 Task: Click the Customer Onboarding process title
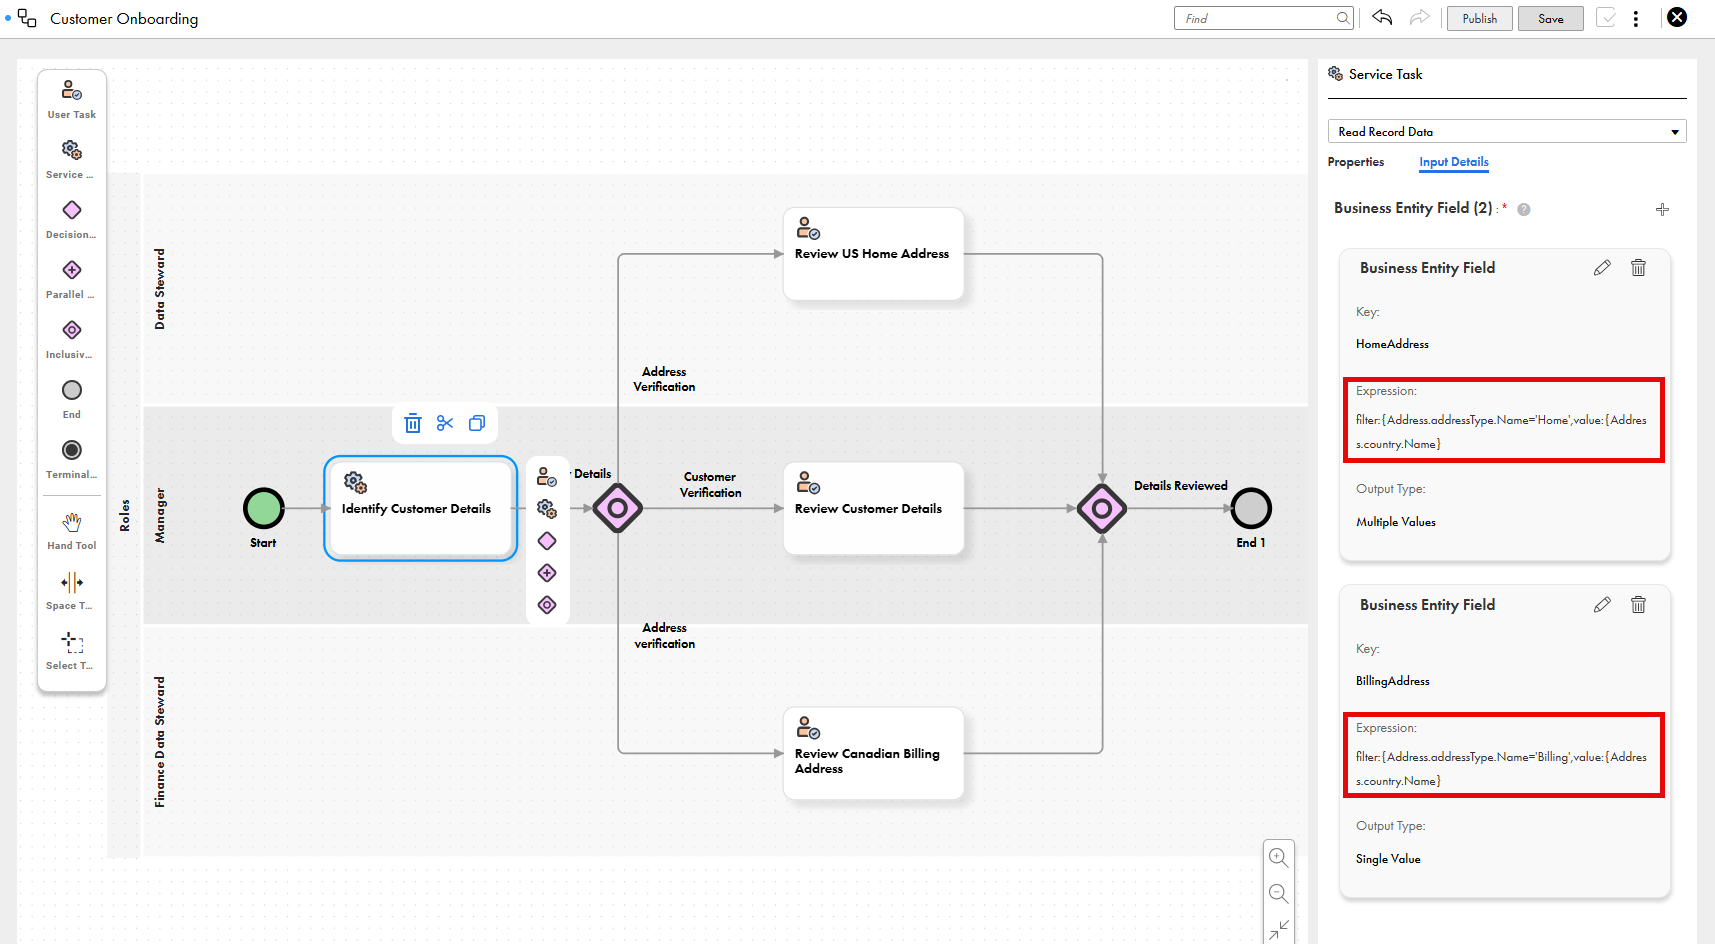tap(124, 18)
